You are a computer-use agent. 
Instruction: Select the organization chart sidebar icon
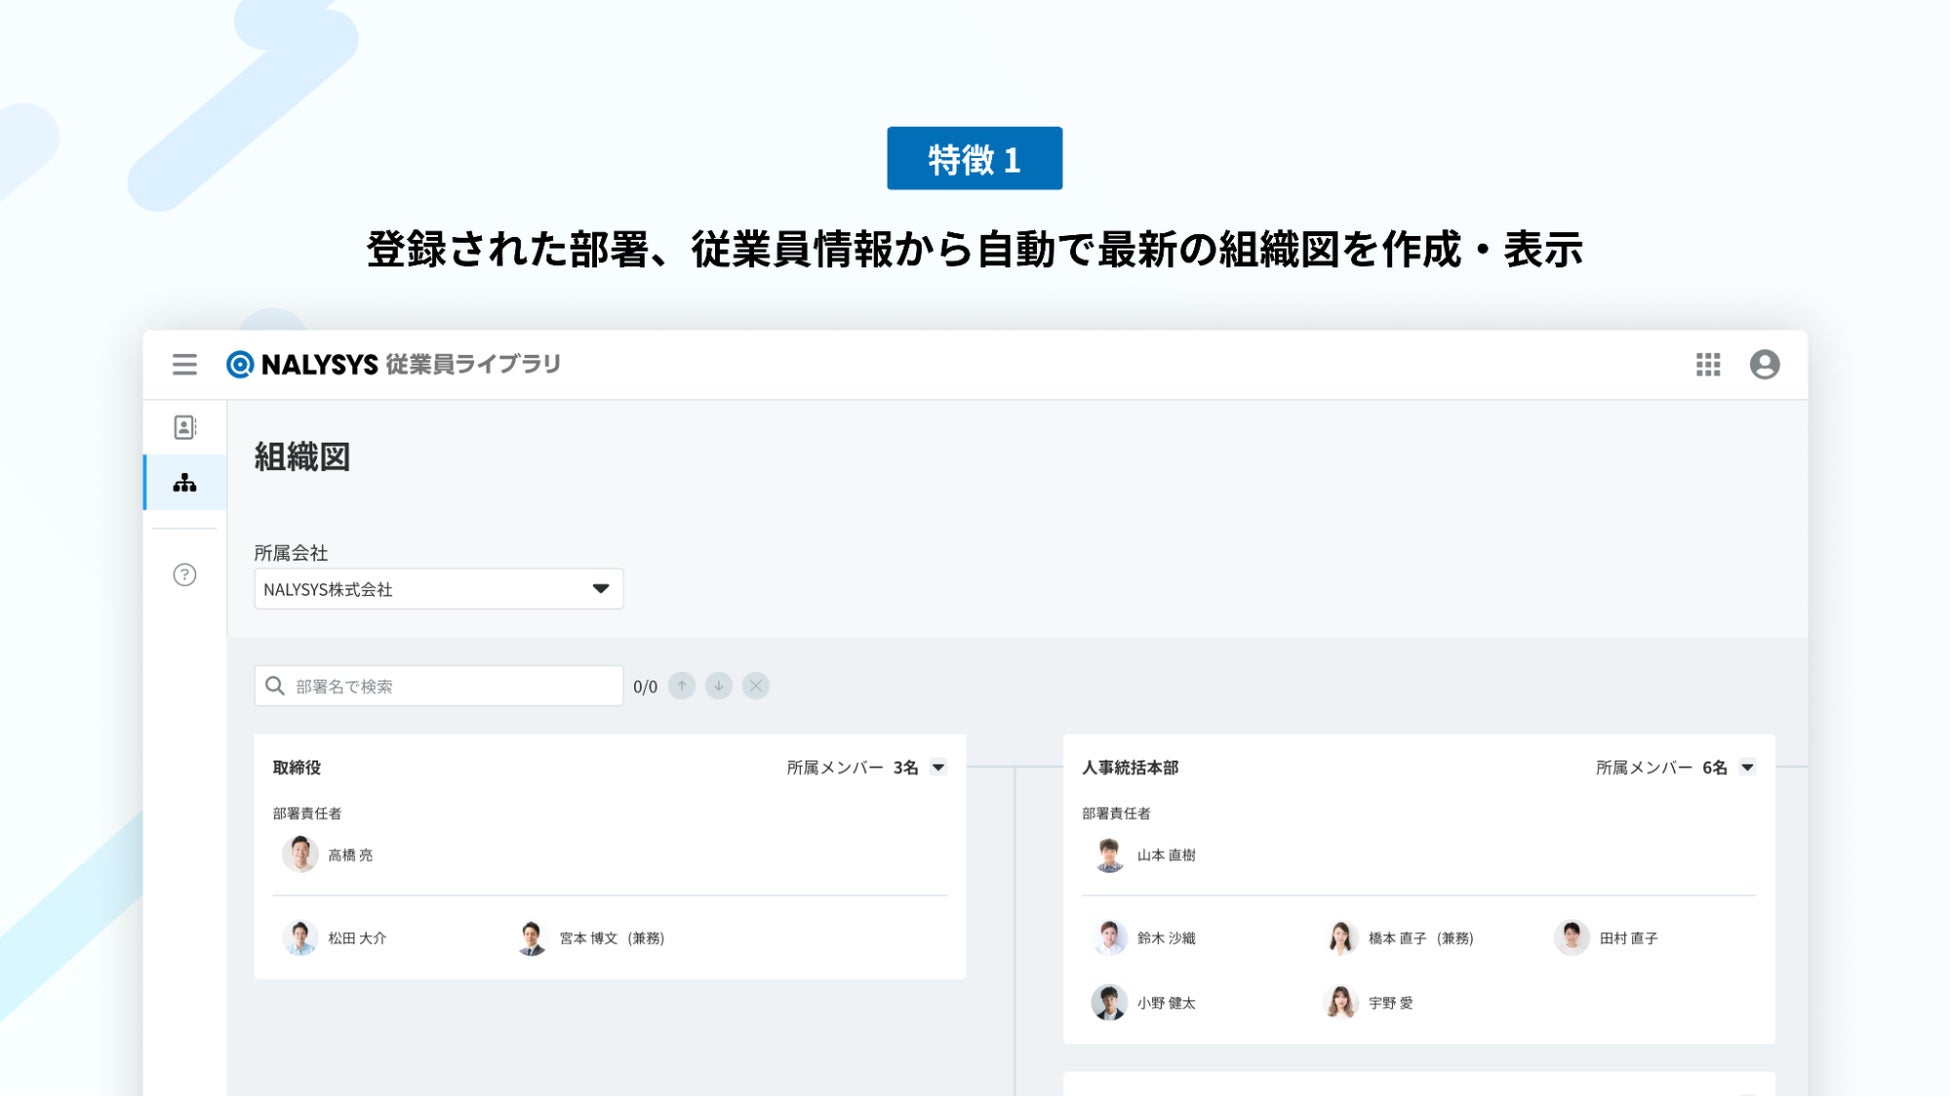(185, 483)
